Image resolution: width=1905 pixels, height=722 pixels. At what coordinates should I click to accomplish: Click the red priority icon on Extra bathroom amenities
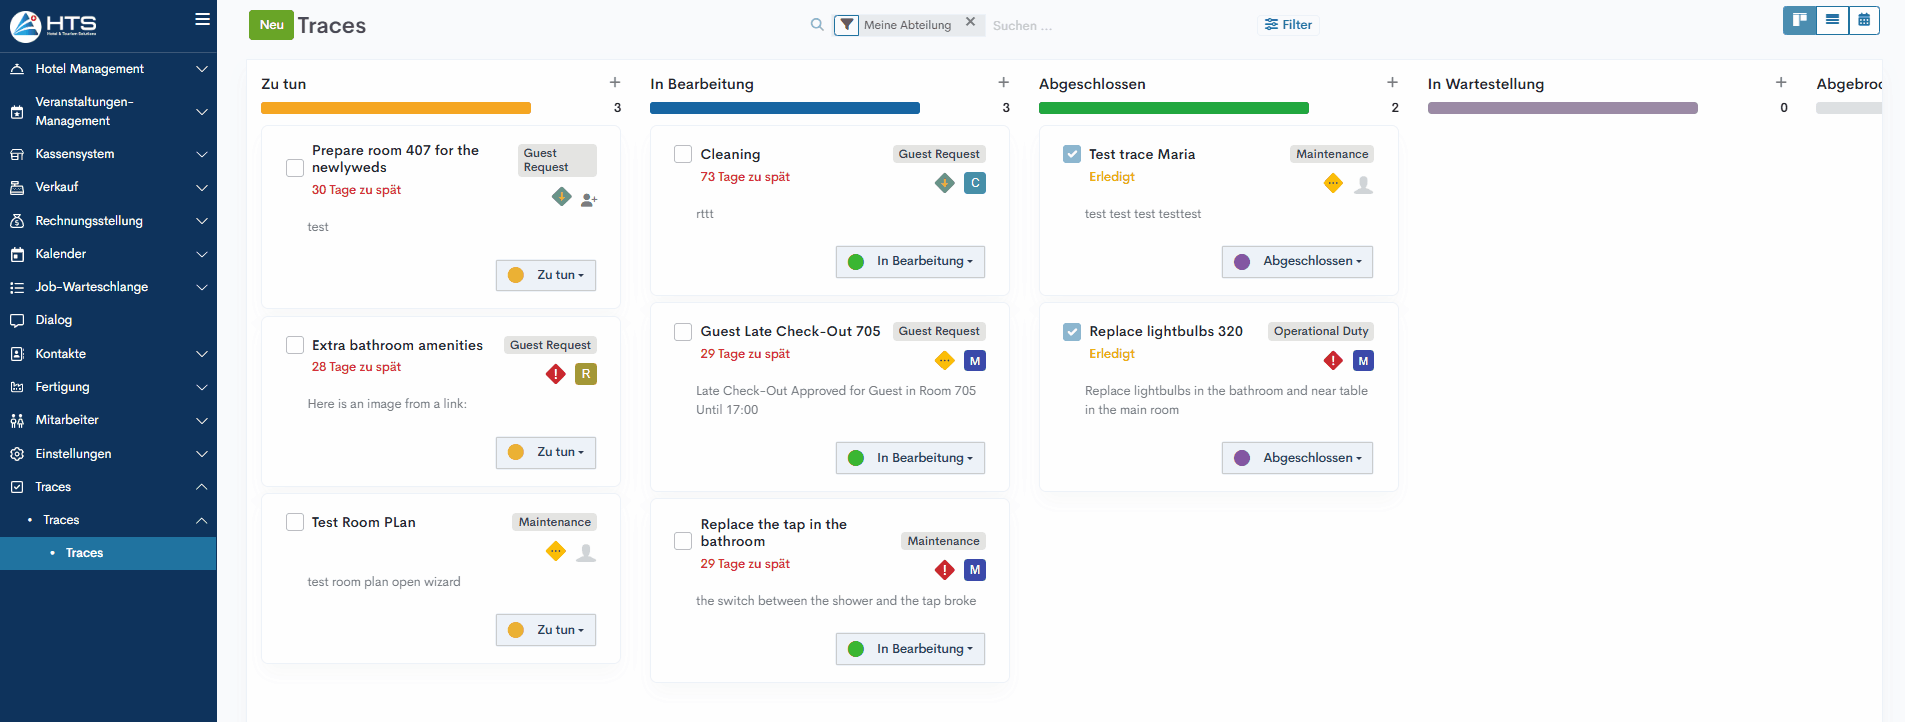[556, 374]
